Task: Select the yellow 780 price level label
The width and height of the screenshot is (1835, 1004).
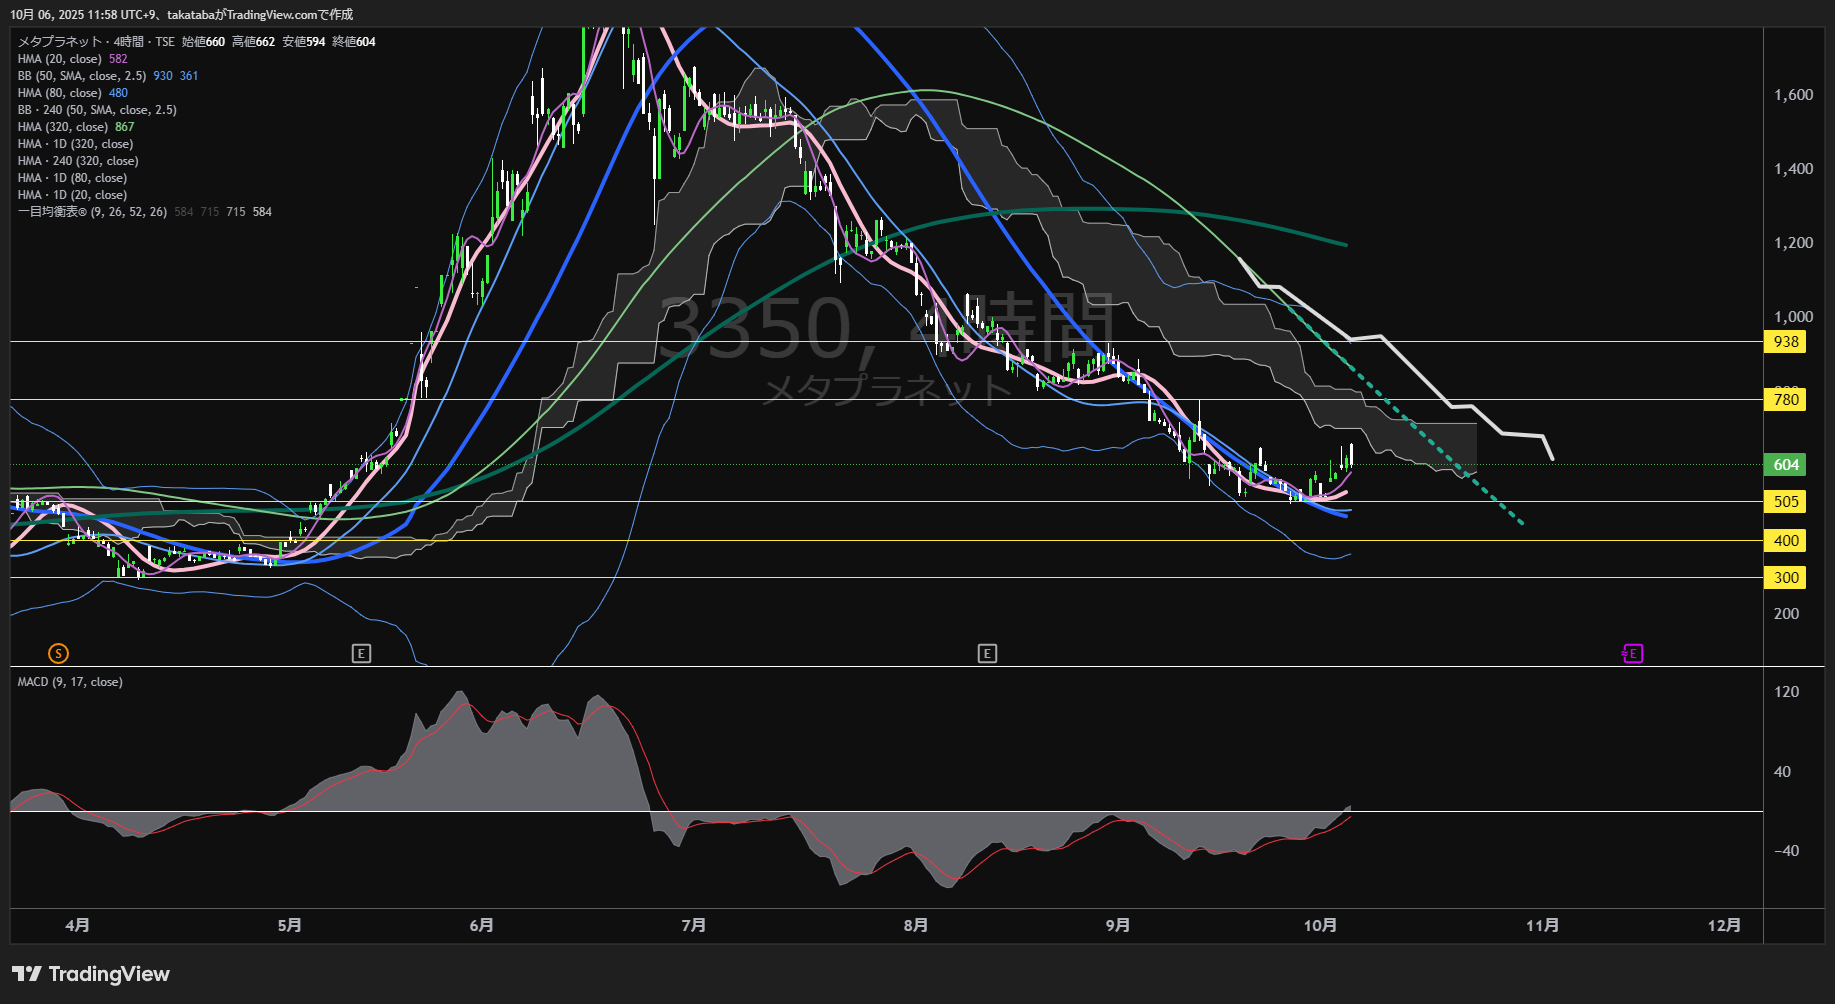Action: [x=1785, y=400]
